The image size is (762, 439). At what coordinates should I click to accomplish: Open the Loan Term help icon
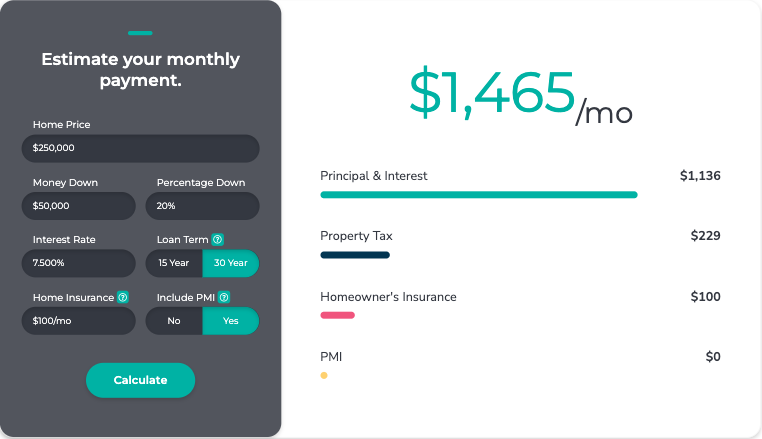tap(217, 240)
